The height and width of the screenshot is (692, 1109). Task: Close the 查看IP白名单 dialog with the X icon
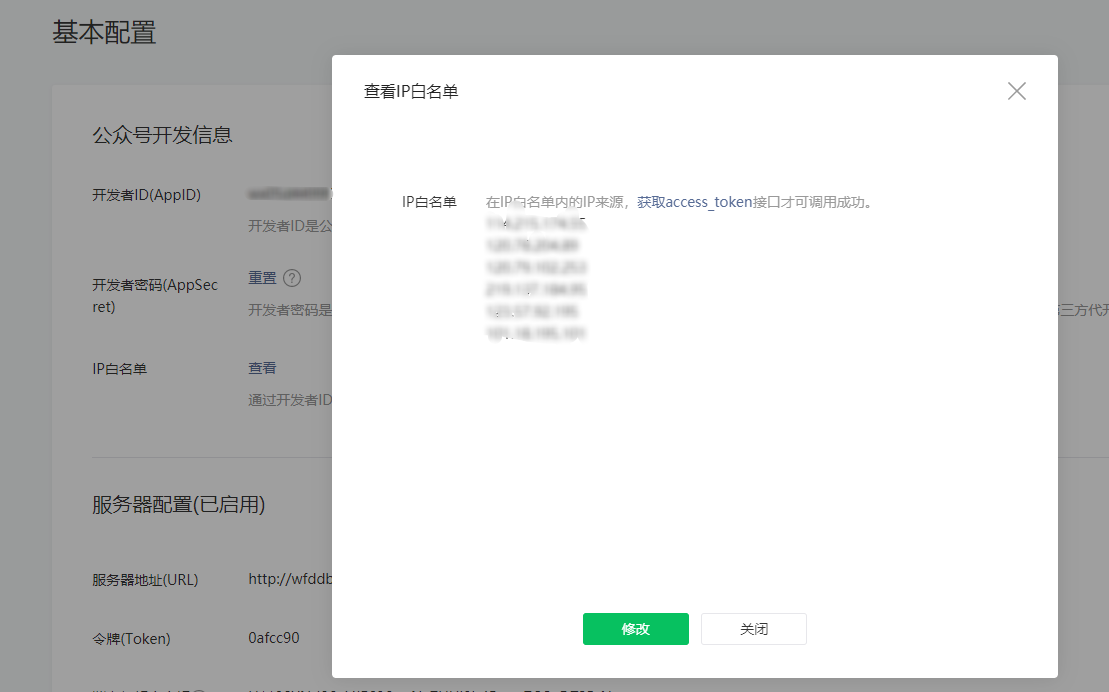[1016, 91]
